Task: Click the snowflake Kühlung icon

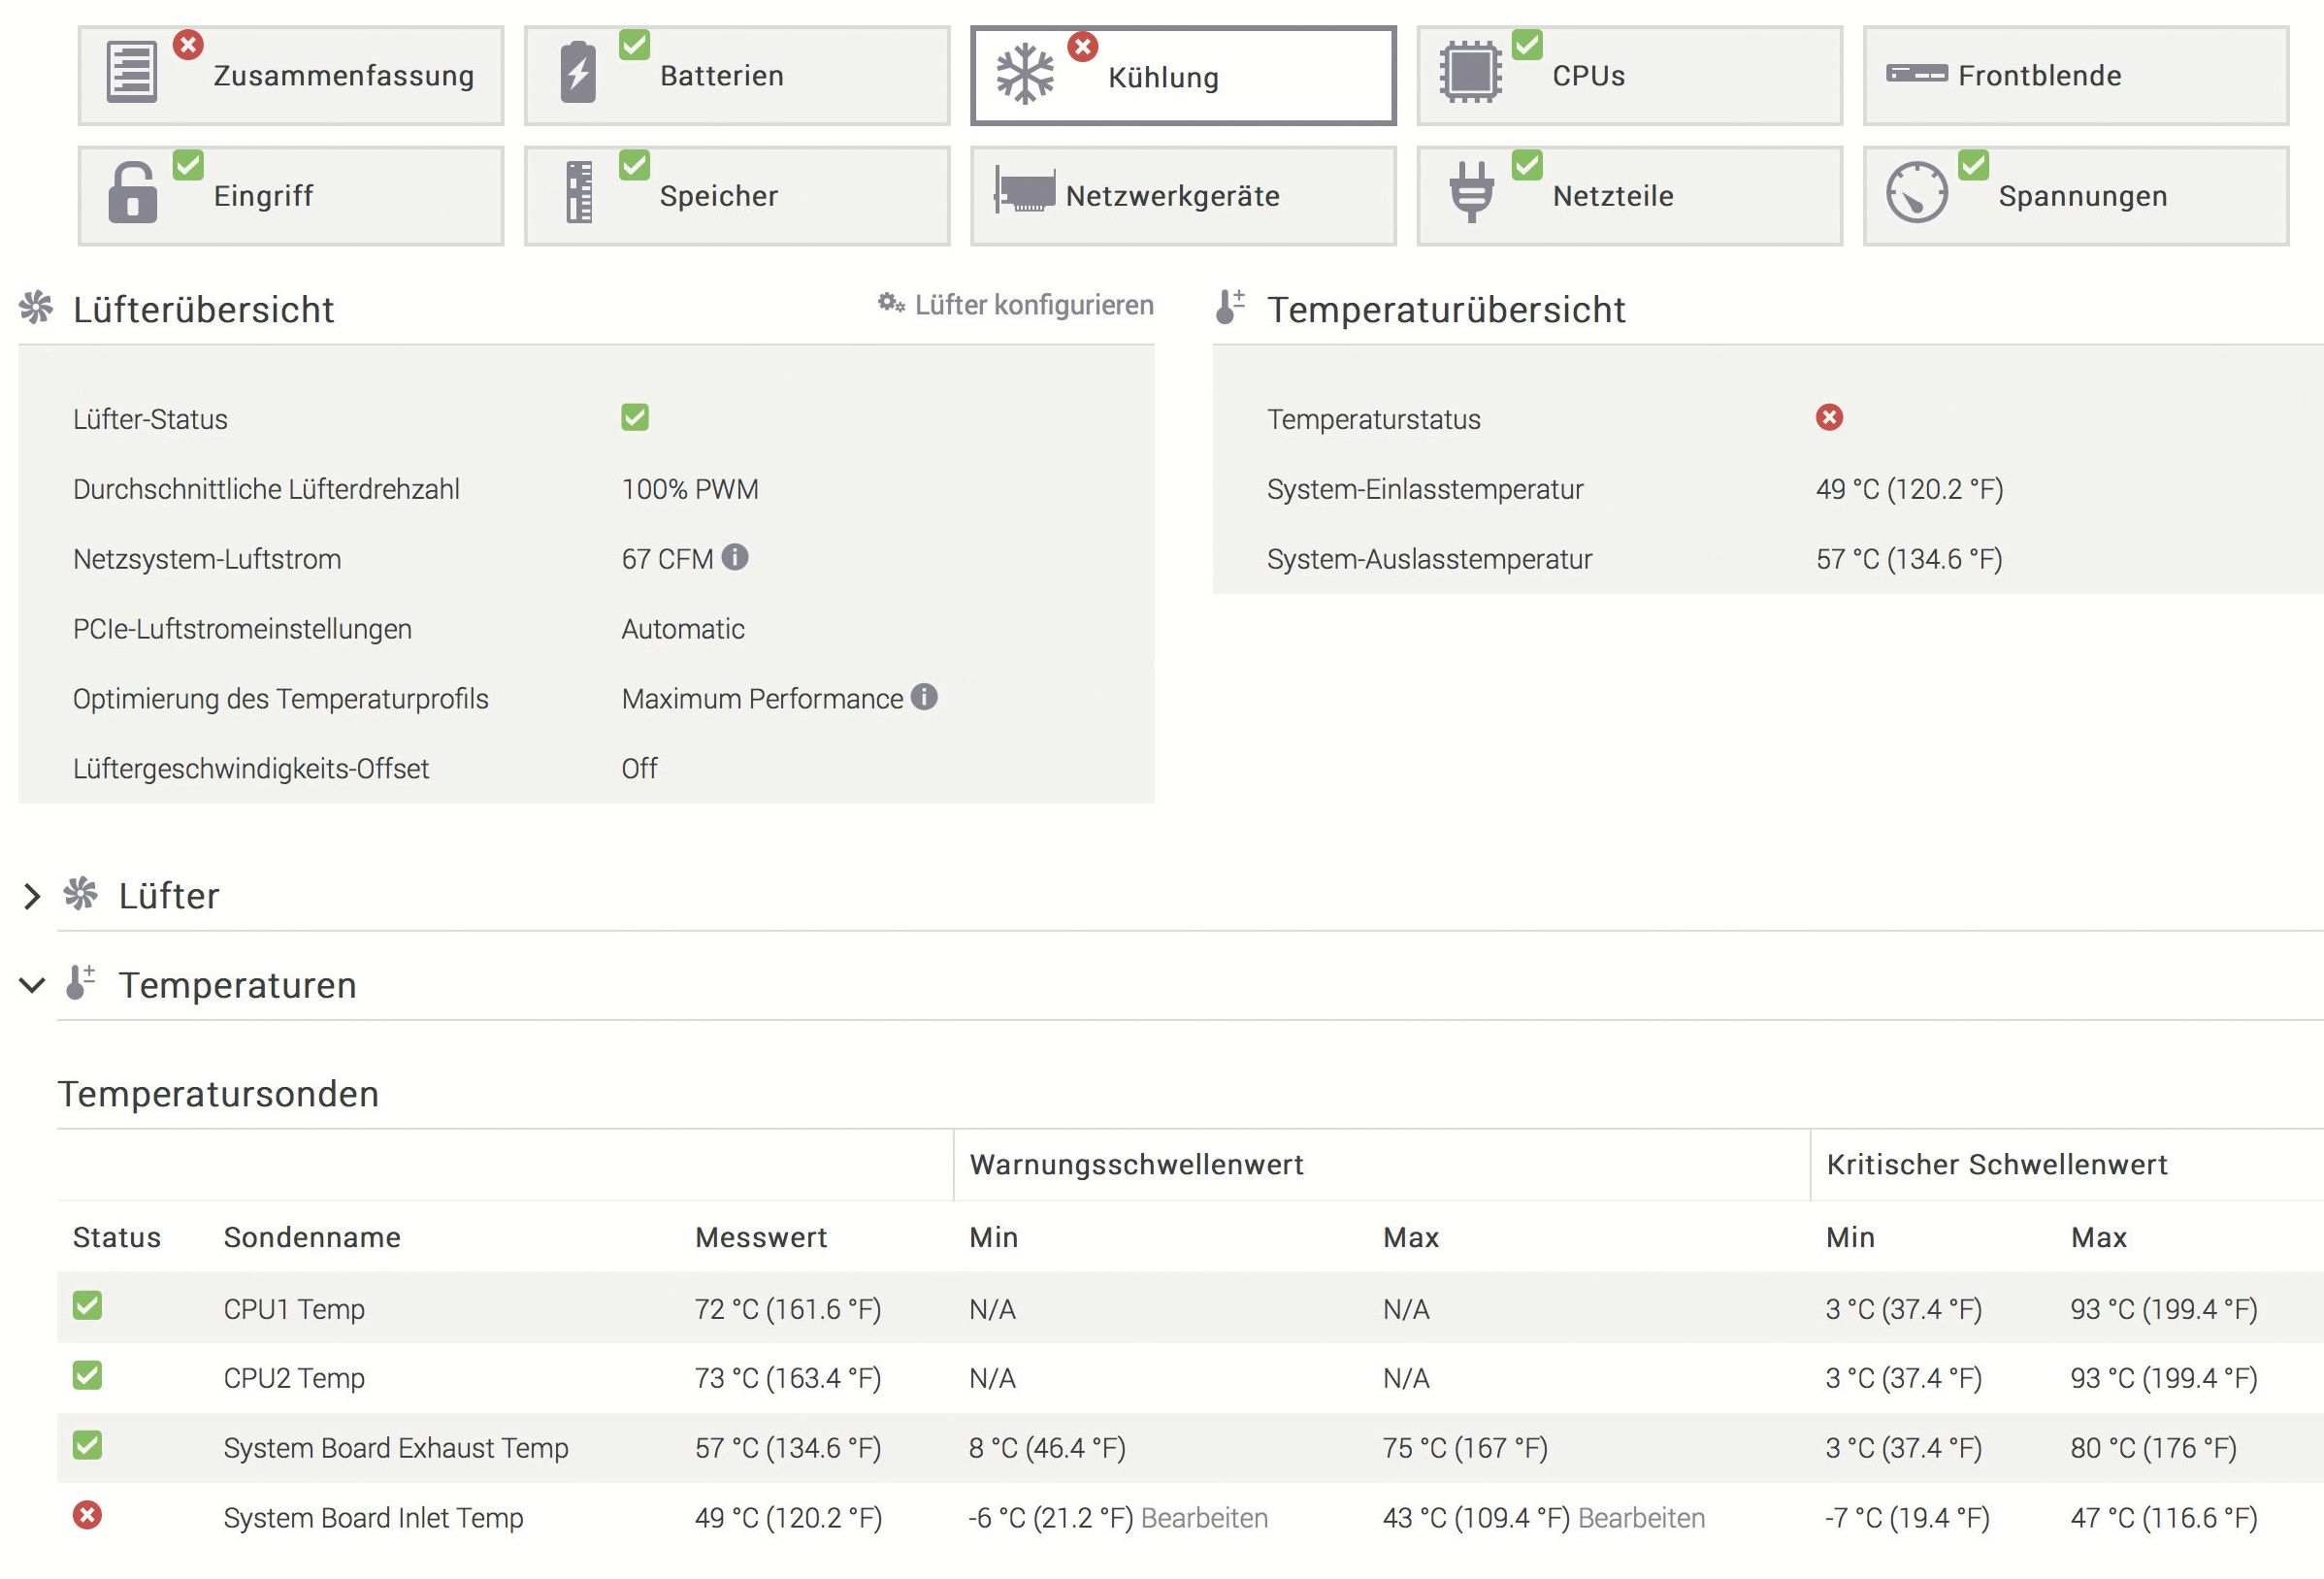Action: click(x=1025, y=74)
